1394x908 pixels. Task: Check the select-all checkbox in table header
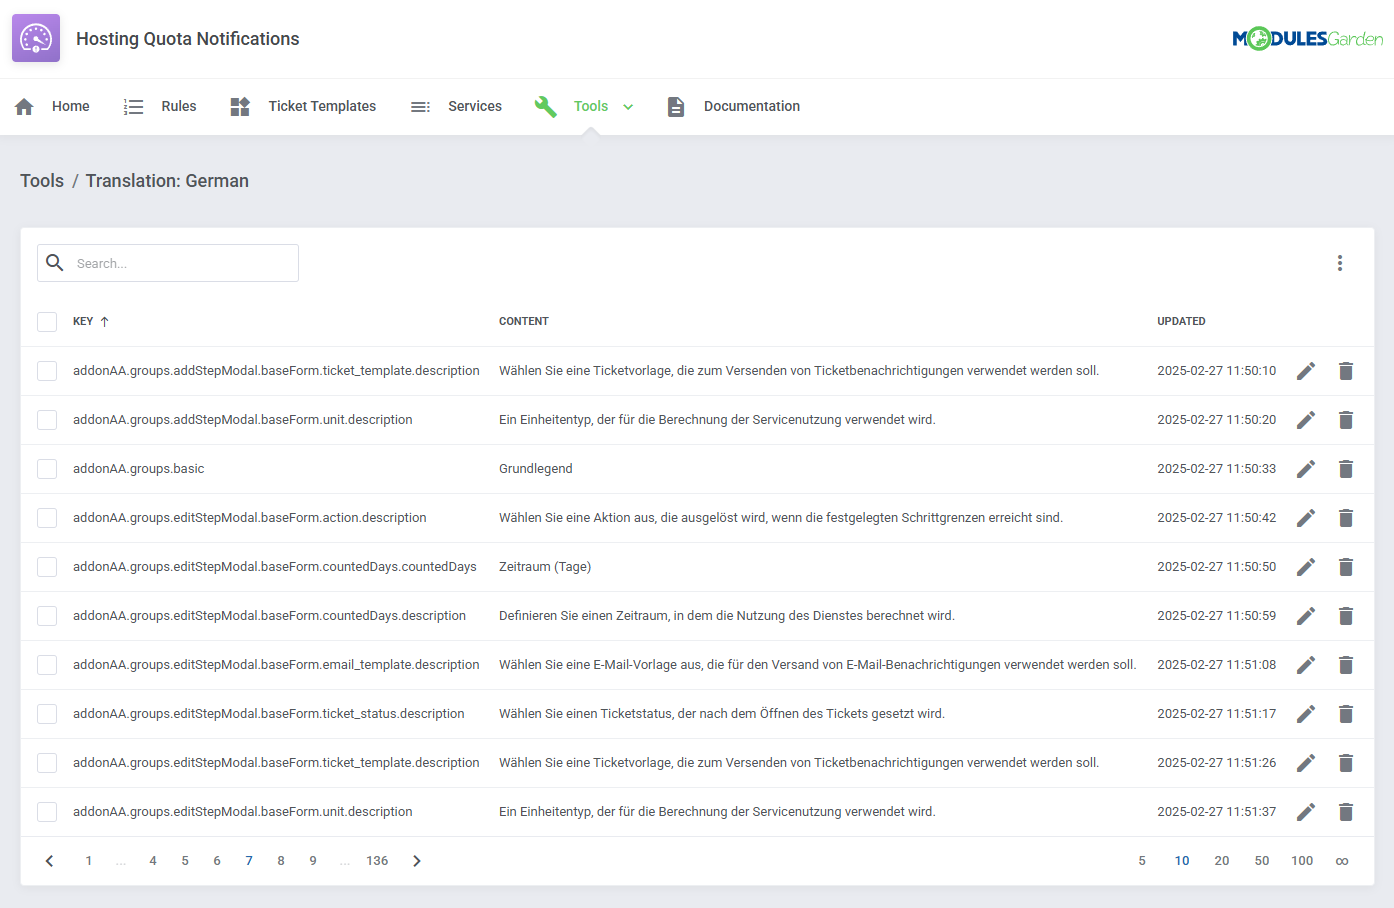coord(47,321)
